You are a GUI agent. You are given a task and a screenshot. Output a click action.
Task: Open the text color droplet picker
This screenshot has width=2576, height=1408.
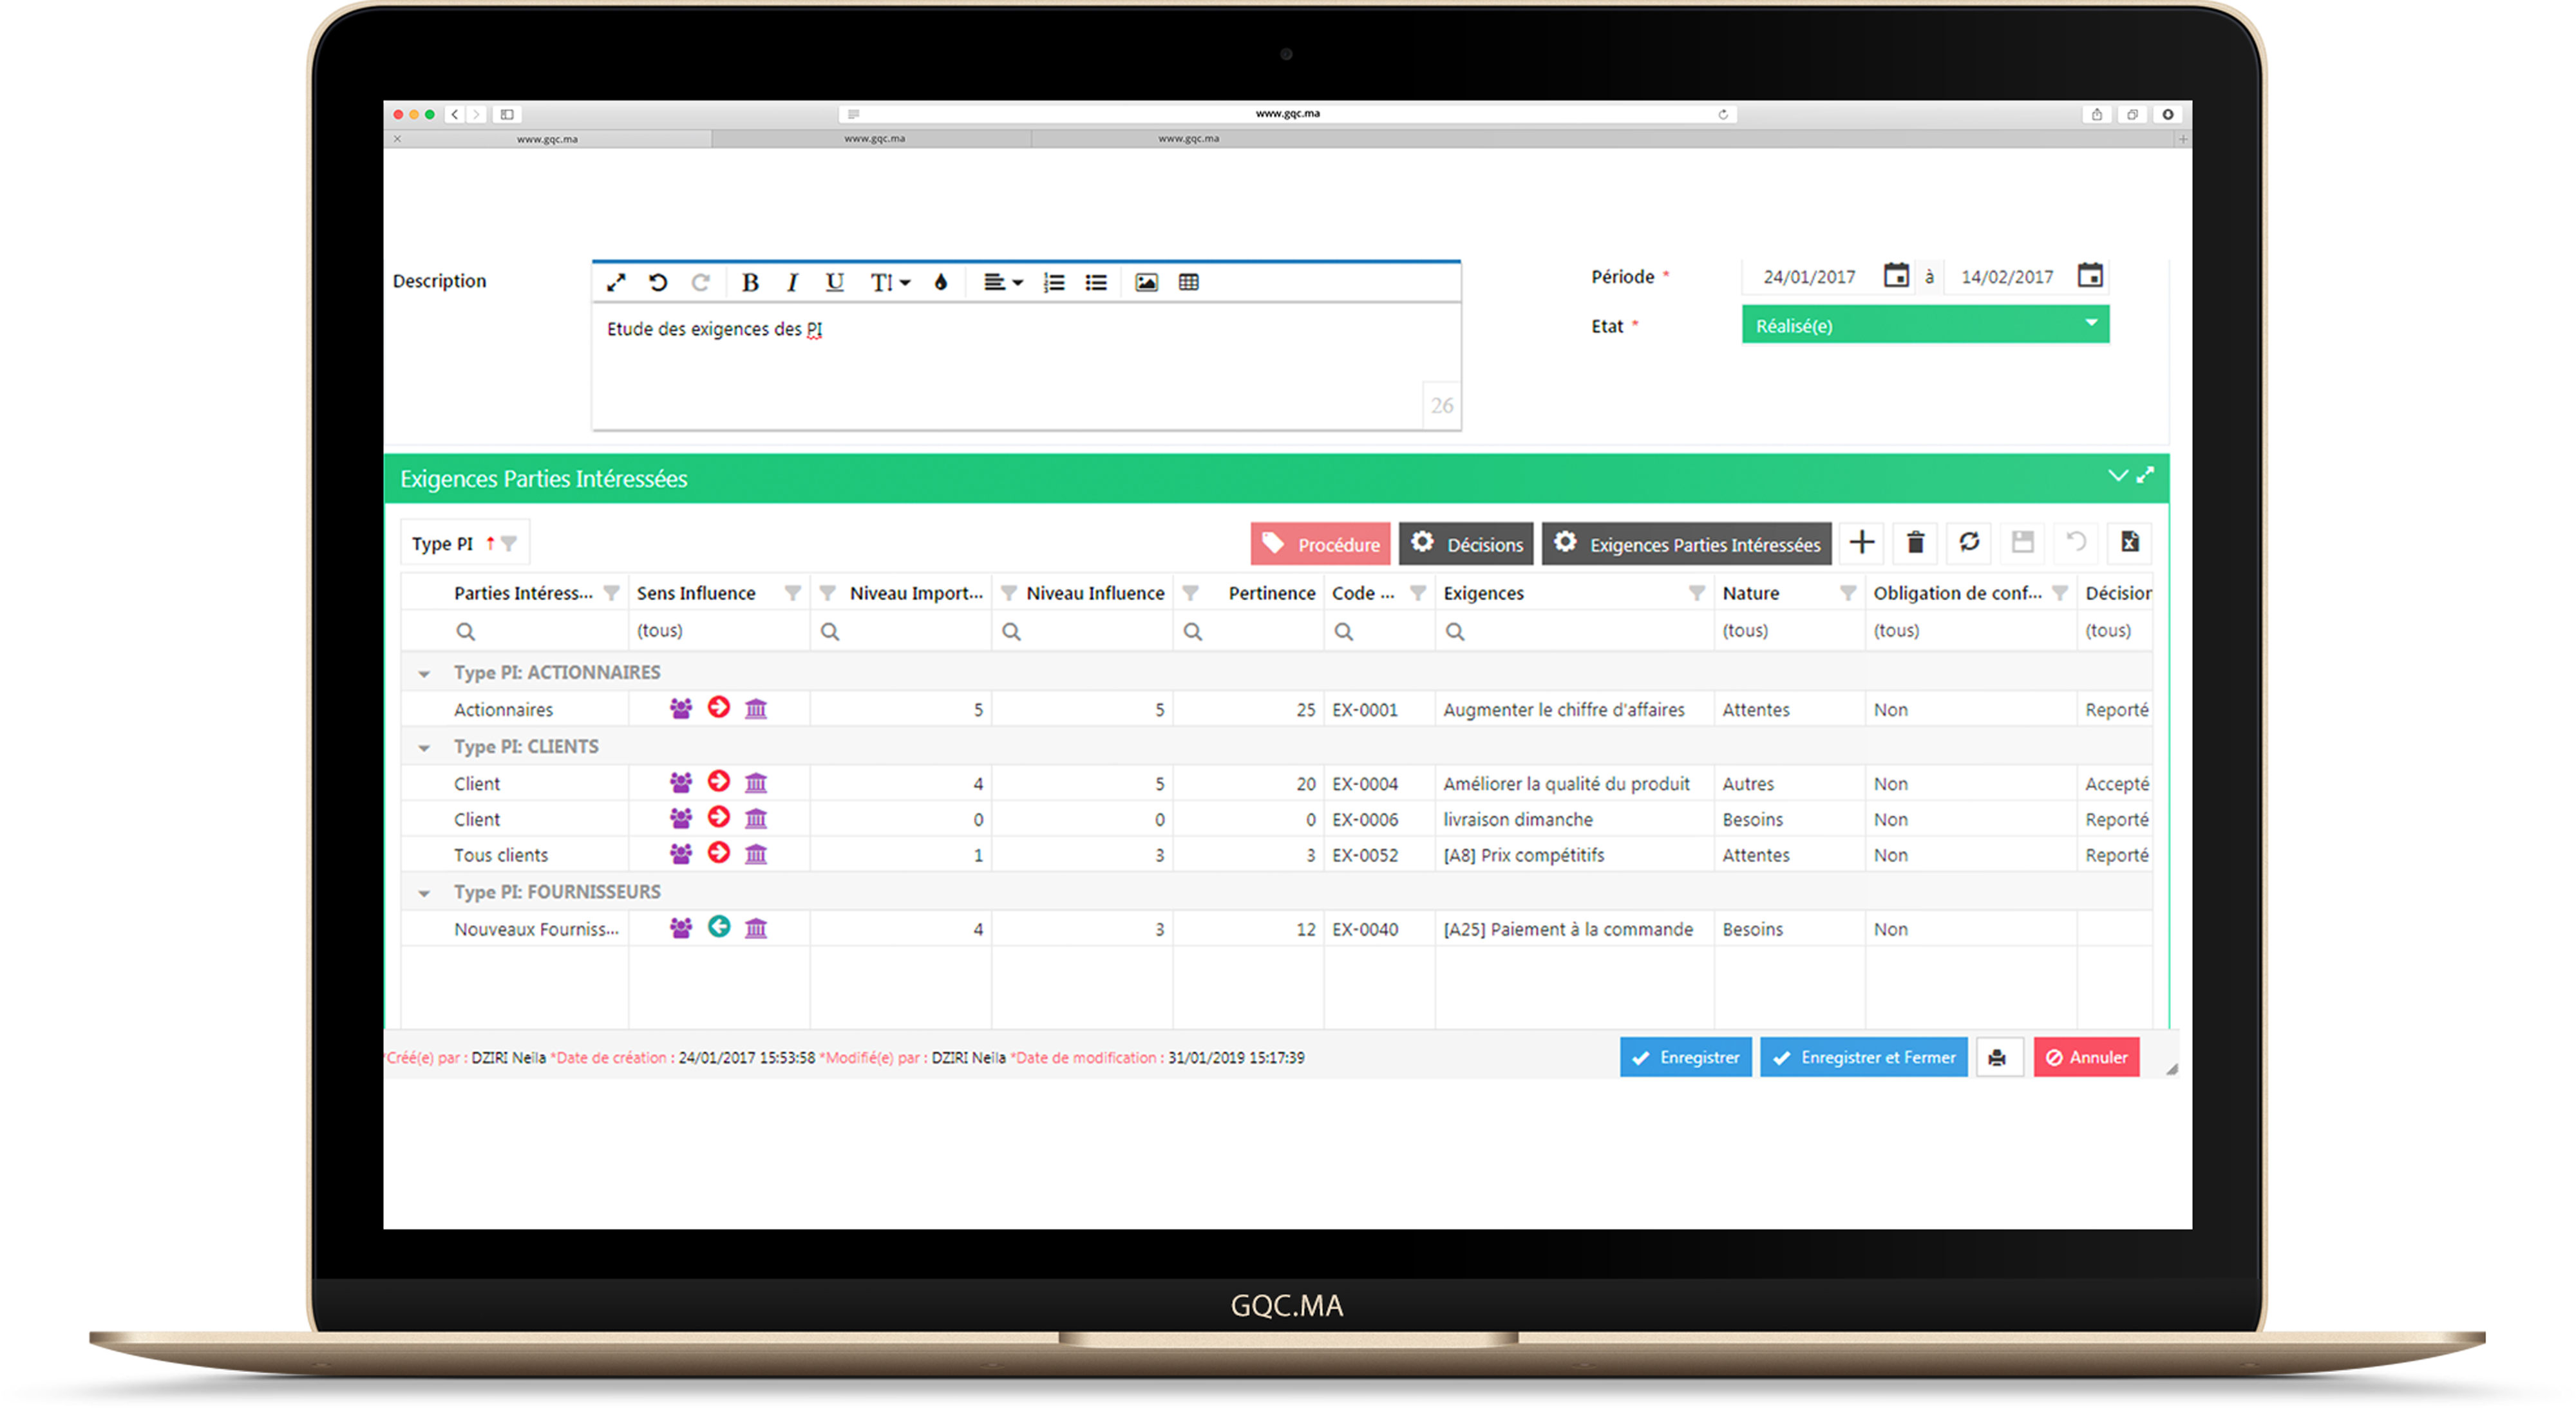[x=940, y=283]
